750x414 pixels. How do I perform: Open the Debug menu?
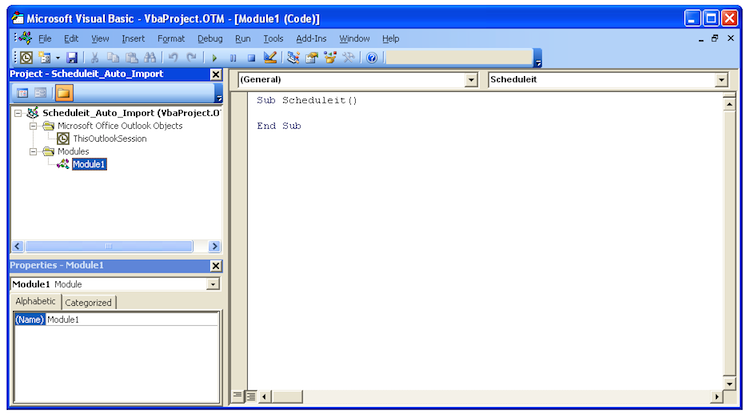[210, 39]
